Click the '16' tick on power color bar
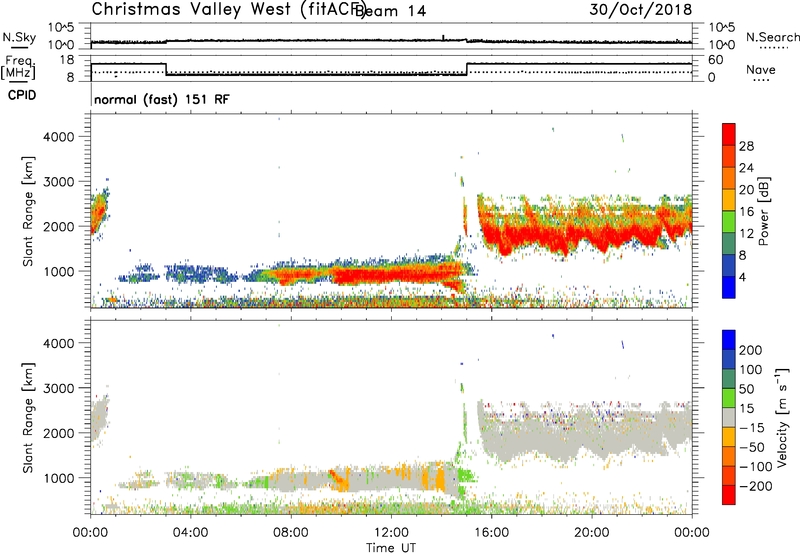The image size is (800, 554). pyautogui.click(x=746, y=212)
